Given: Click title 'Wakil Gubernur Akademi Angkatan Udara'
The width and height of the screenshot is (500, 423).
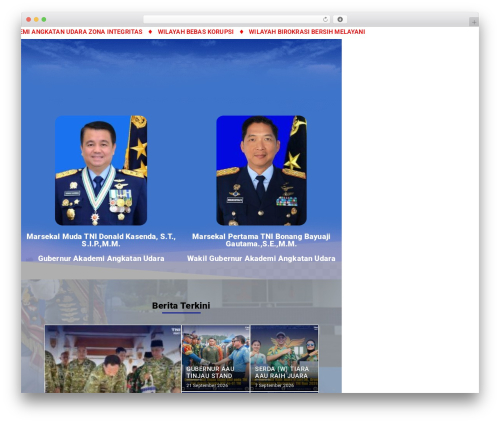Looking at the screenshot, I should [261, 259].
